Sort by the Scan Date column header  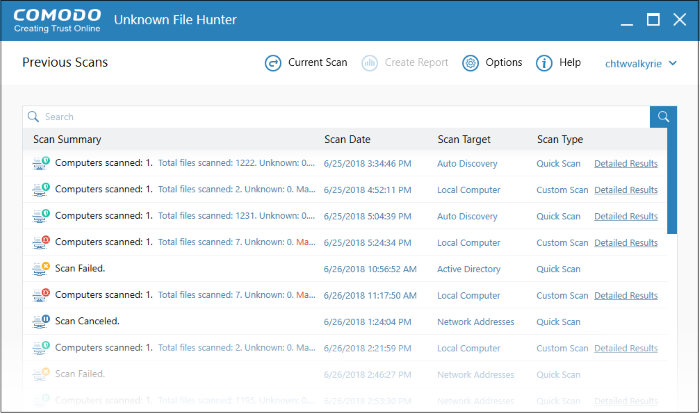click(x=347, y=139)
